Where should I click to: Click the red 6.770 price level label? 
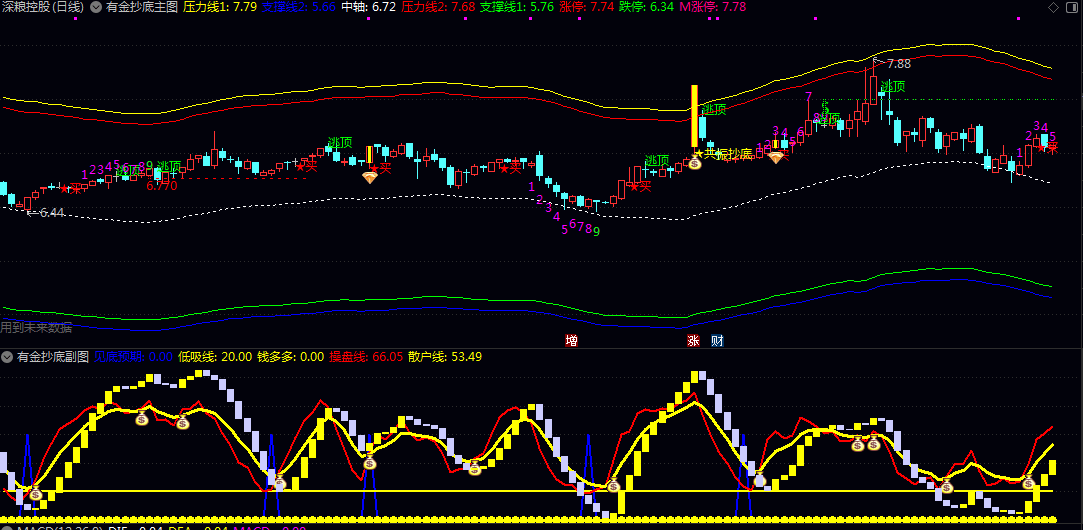coord(162,185)
